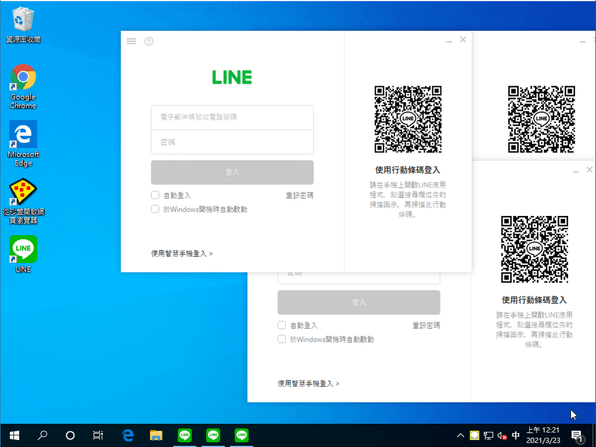Click QR code in lower-right LINE window
This screenshot has height=447, width=596.
pos(534,249)
